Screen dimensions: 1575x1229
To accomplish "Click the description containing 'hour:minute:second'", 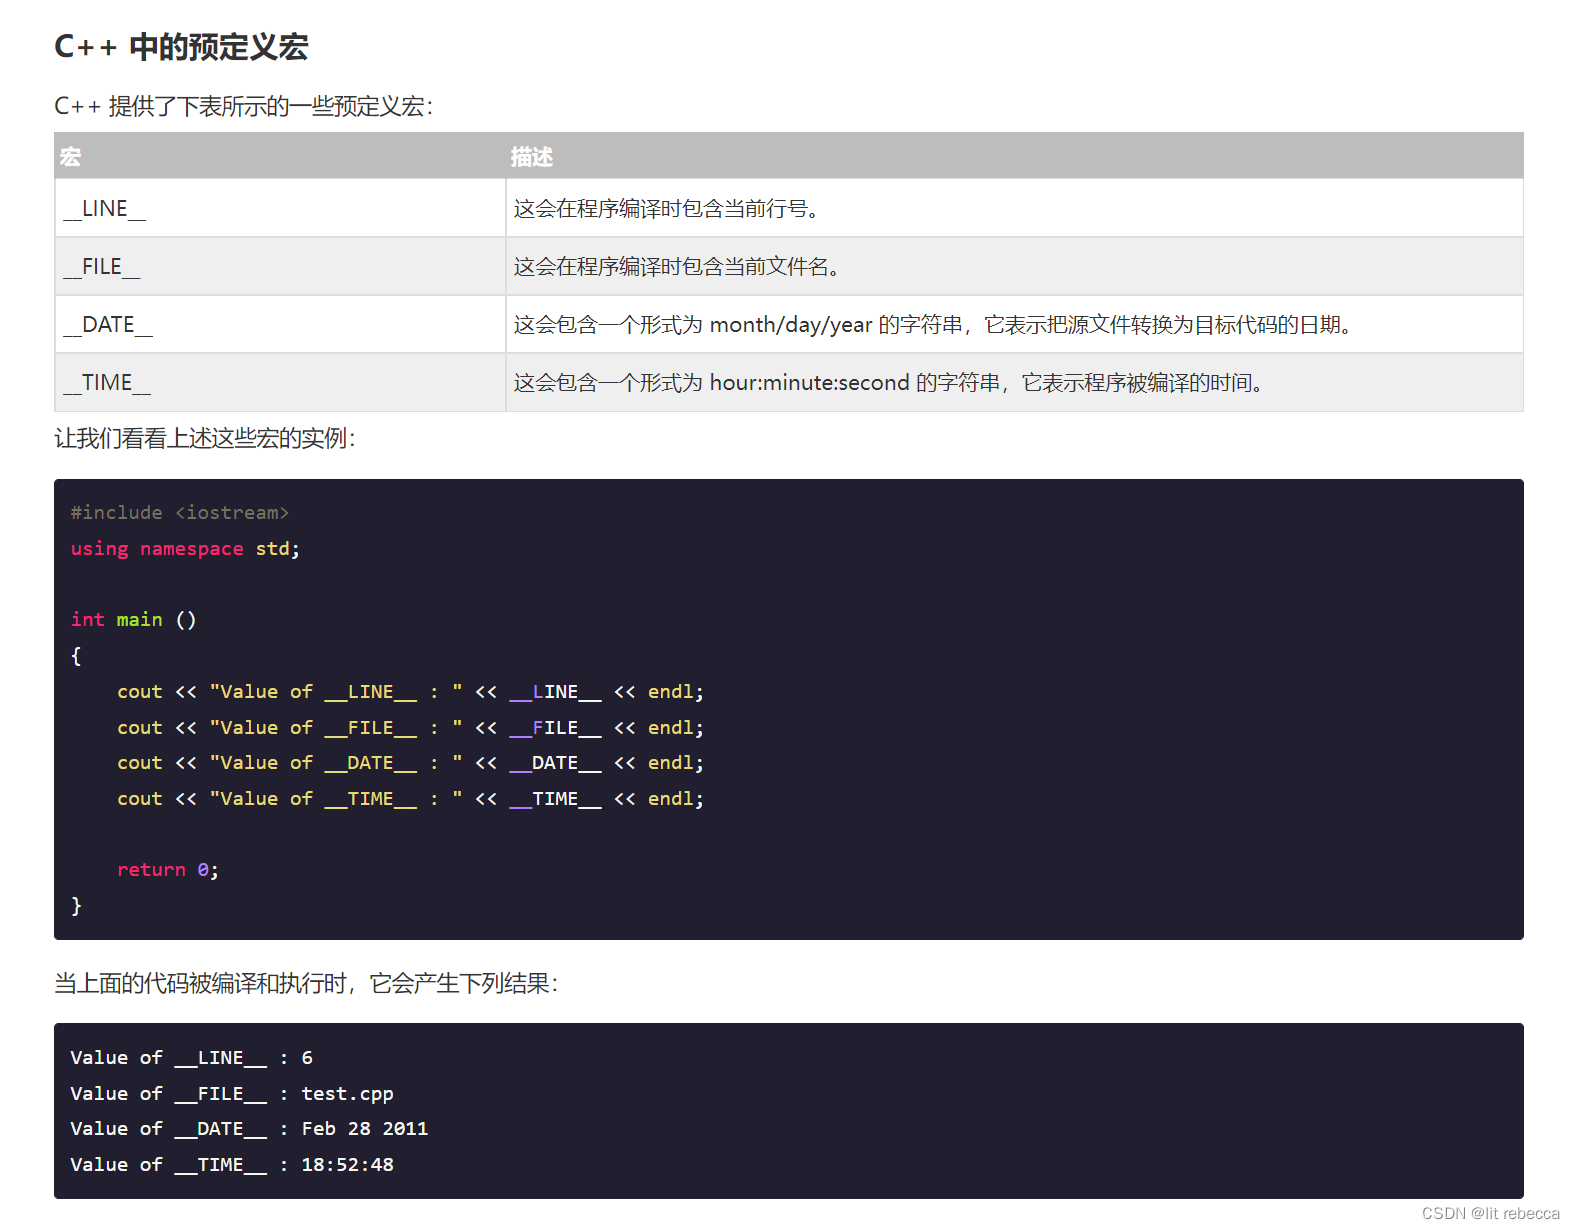I will pyautogui.click(x=889, y=382).
